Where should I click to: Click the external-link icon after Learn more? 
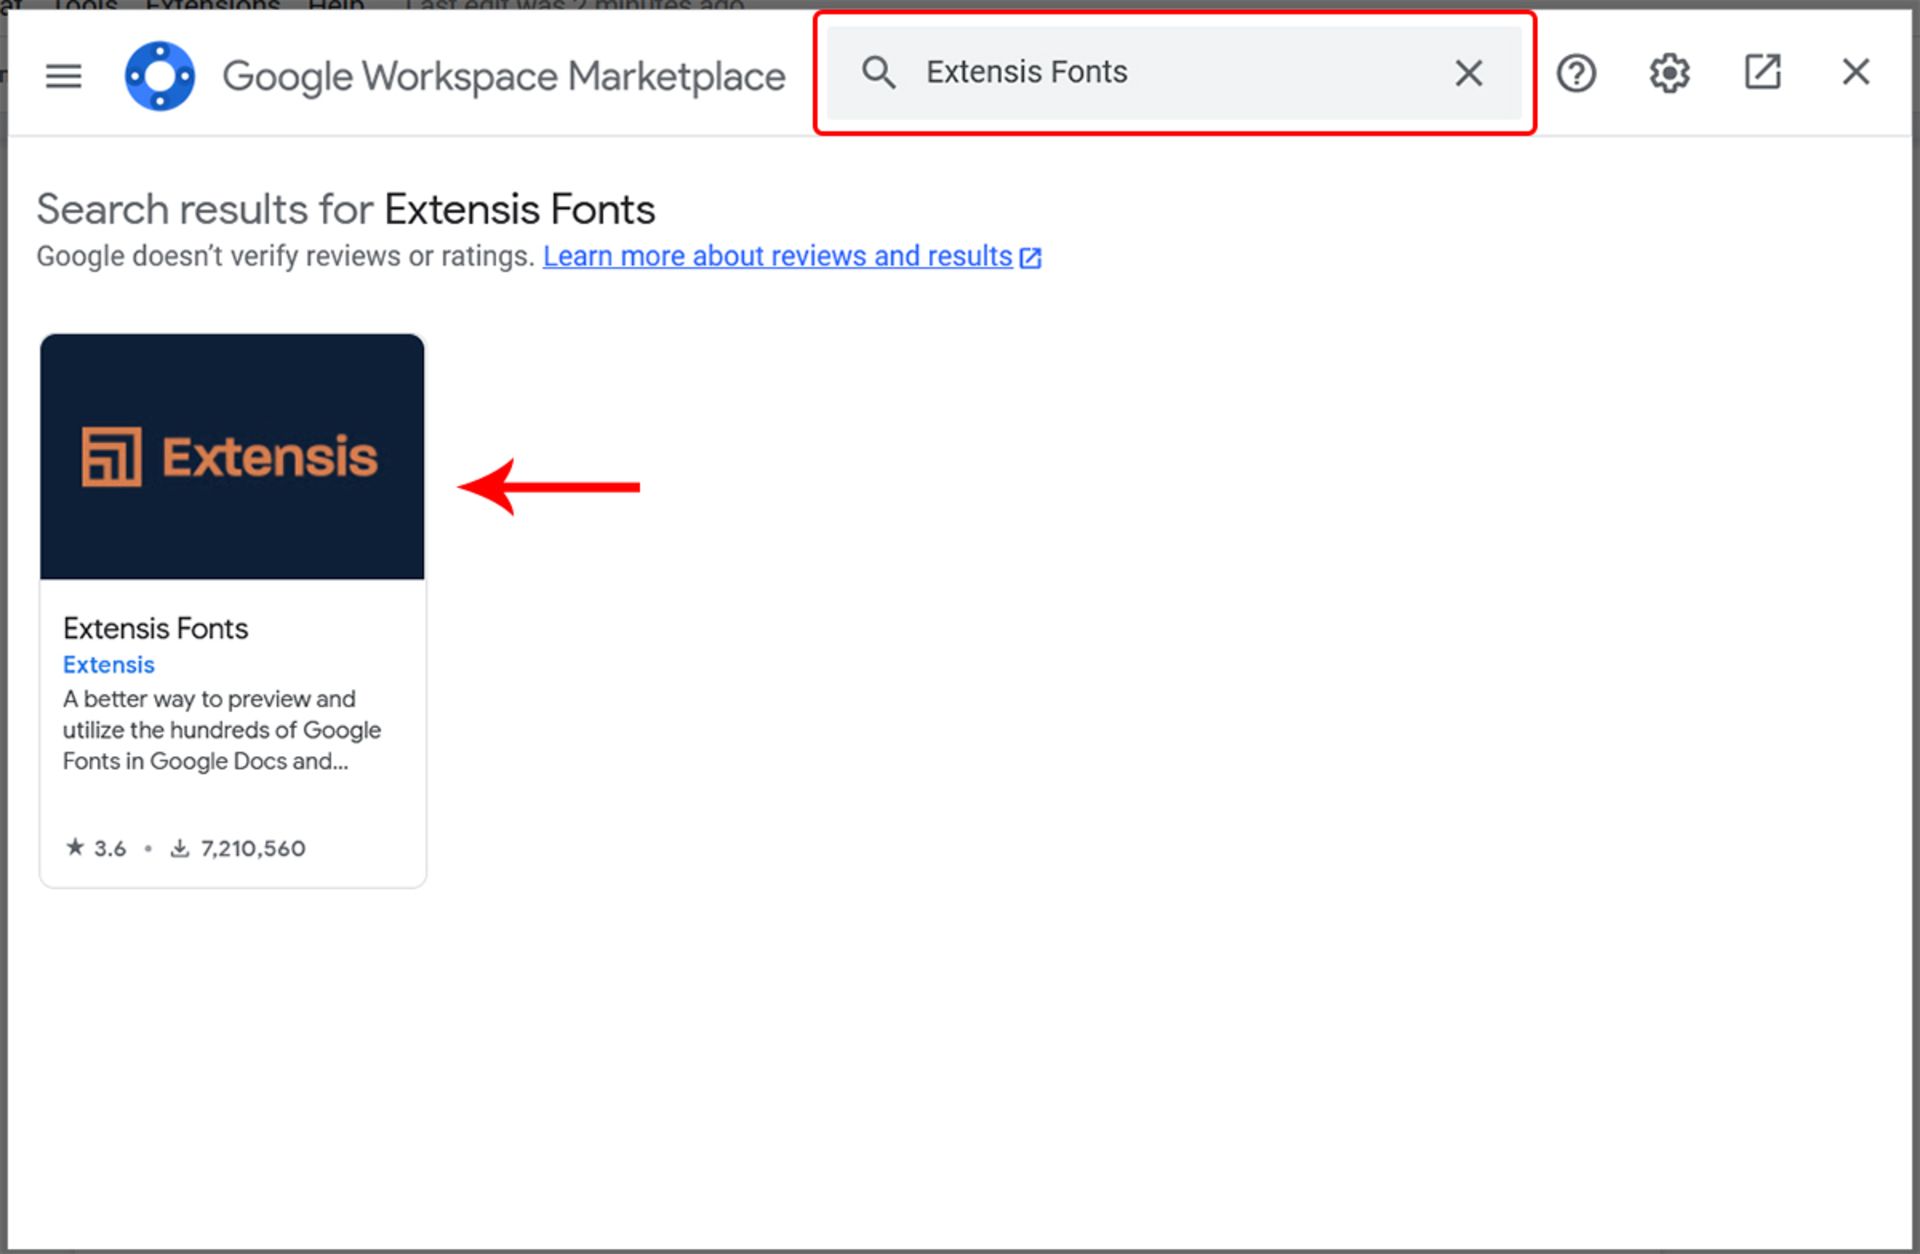(1030, 258)
